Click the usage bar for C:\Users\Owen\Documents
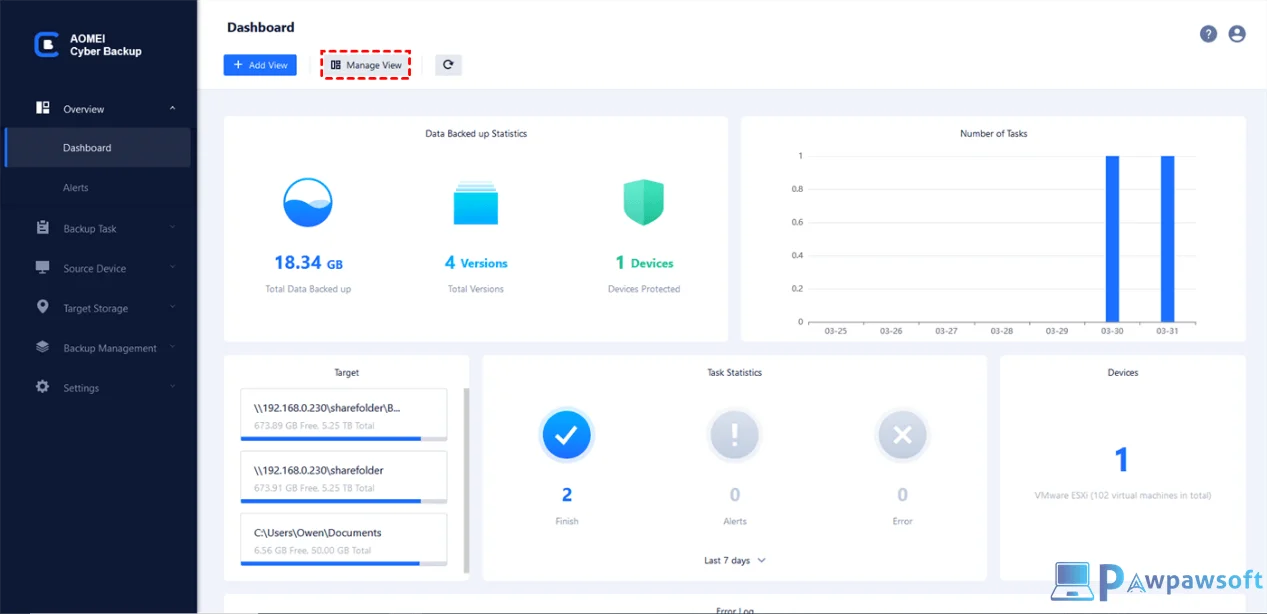Image resolution: width=1267 pixels, height=614 pixels. coord(343,563)
